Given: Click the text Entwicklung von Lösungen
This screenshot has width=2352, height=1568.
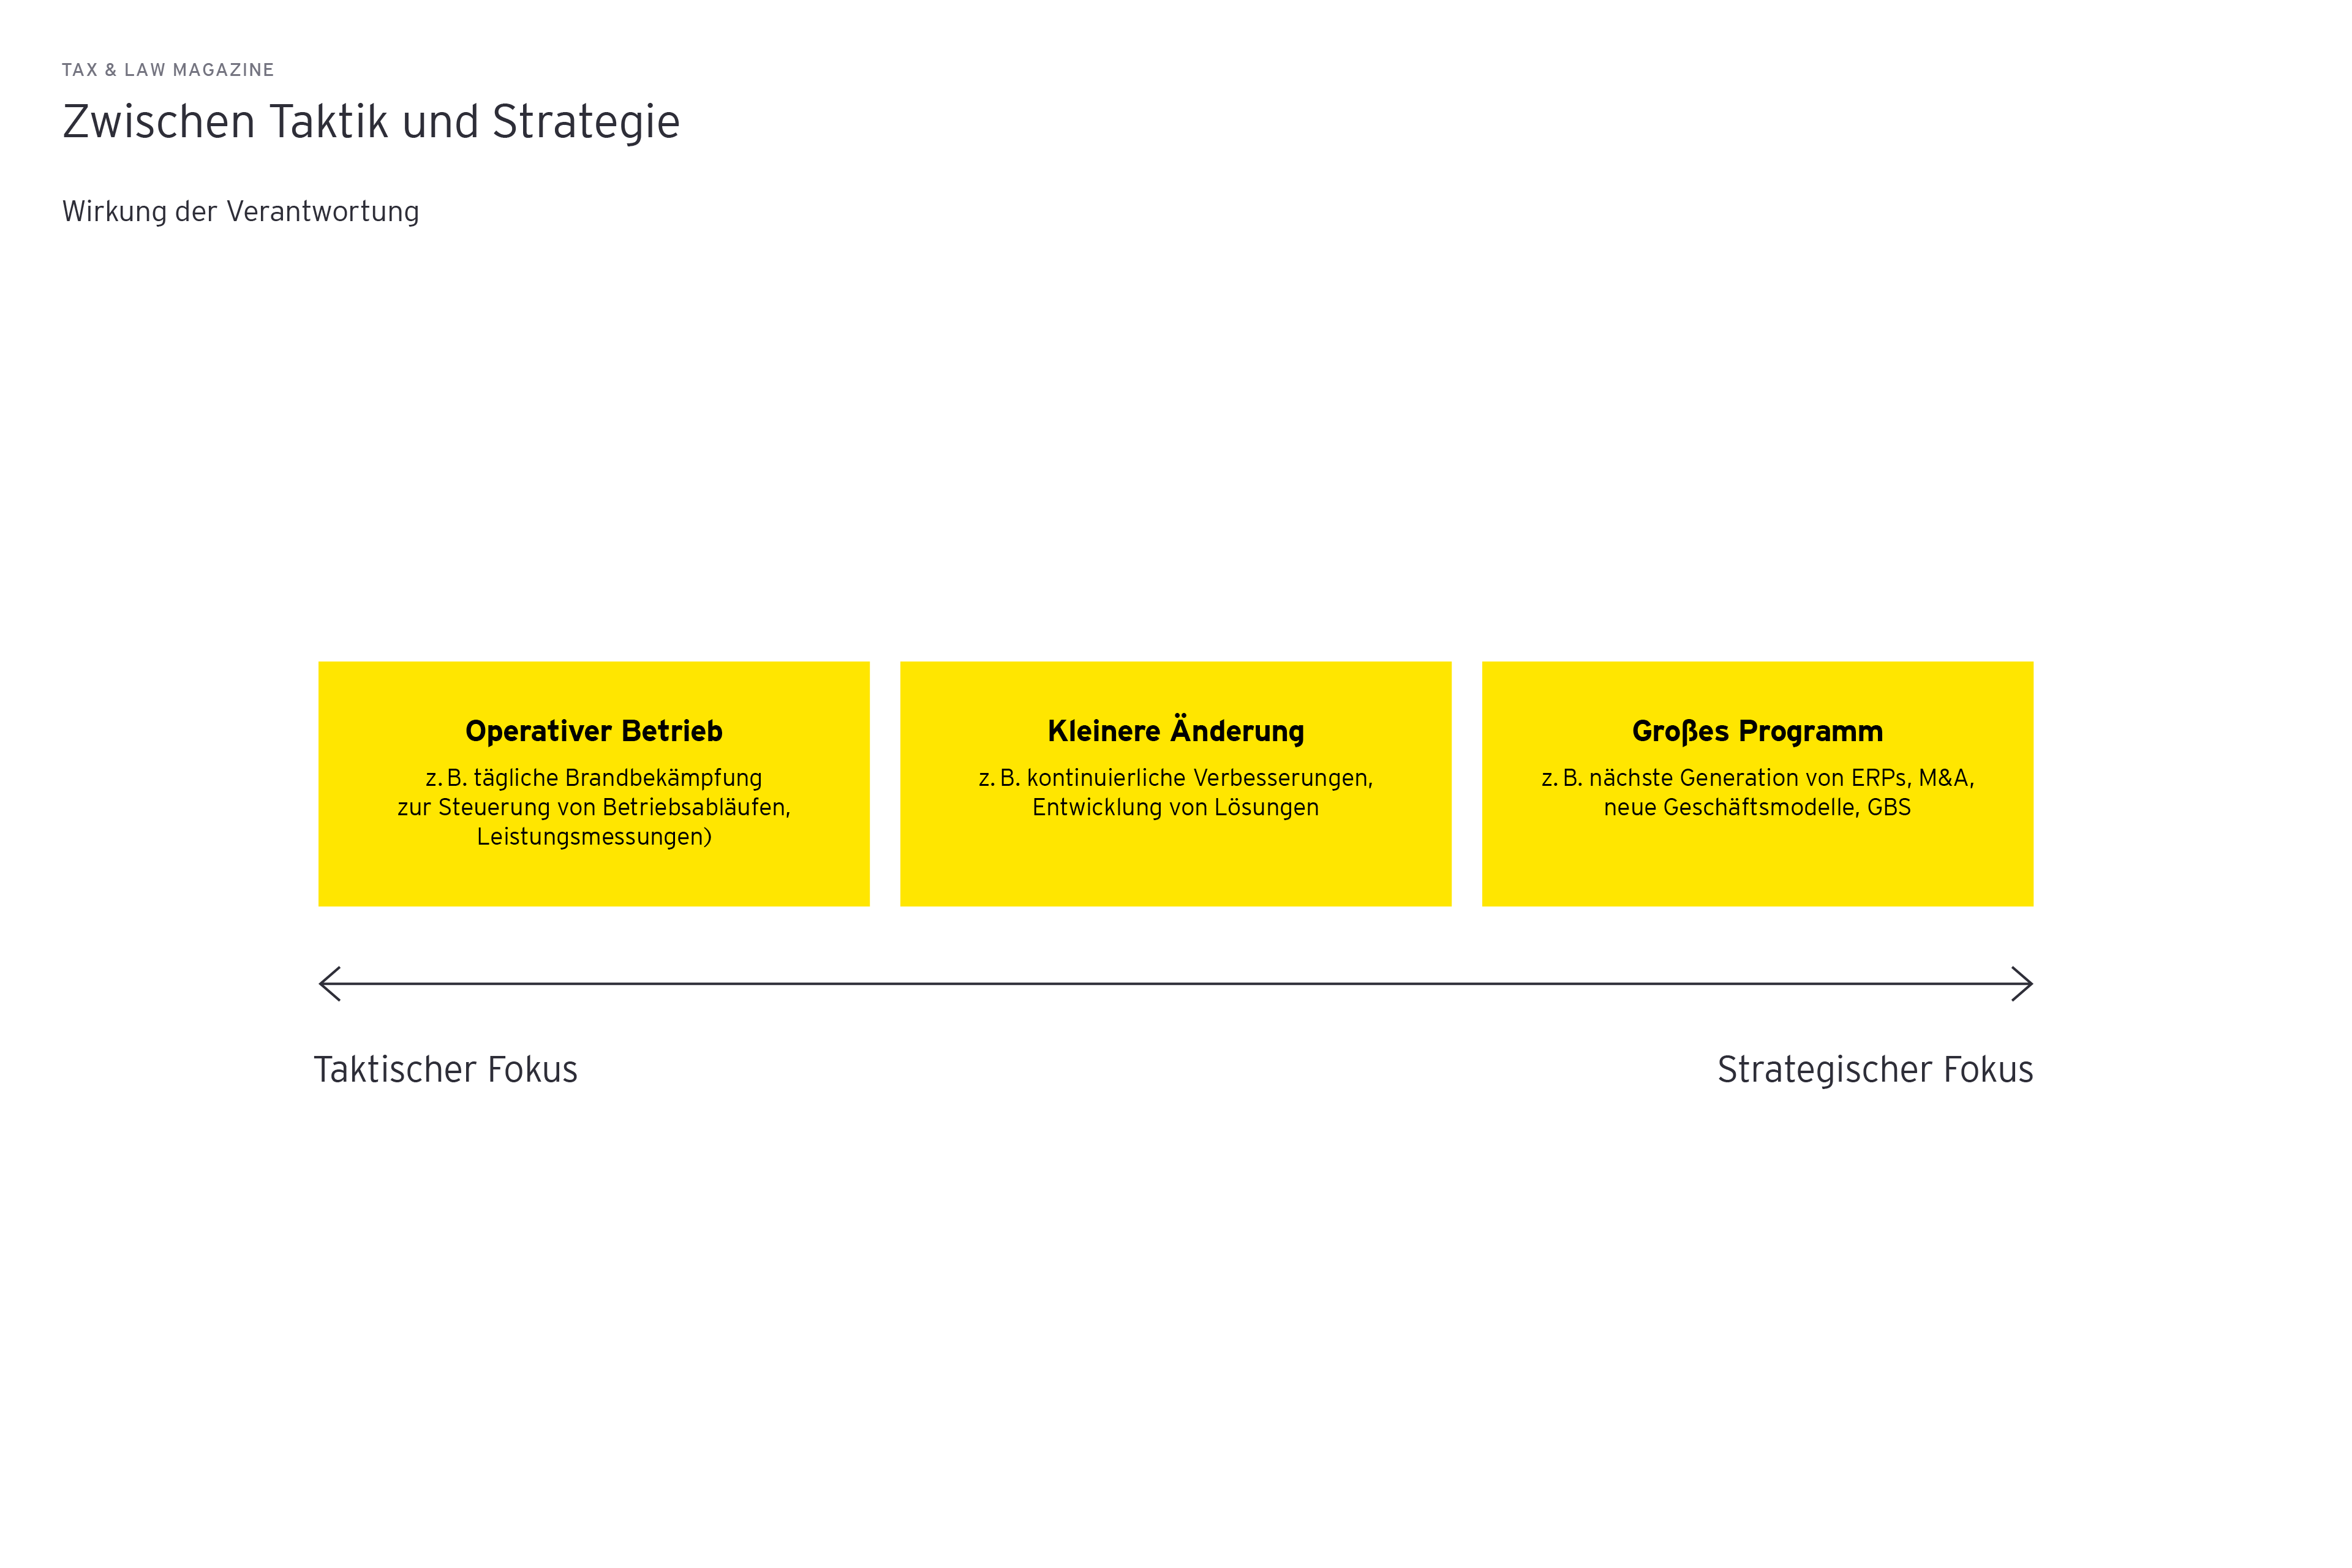Looking at the screenshot, I should pyautogui.click(x=1176, y=807).
